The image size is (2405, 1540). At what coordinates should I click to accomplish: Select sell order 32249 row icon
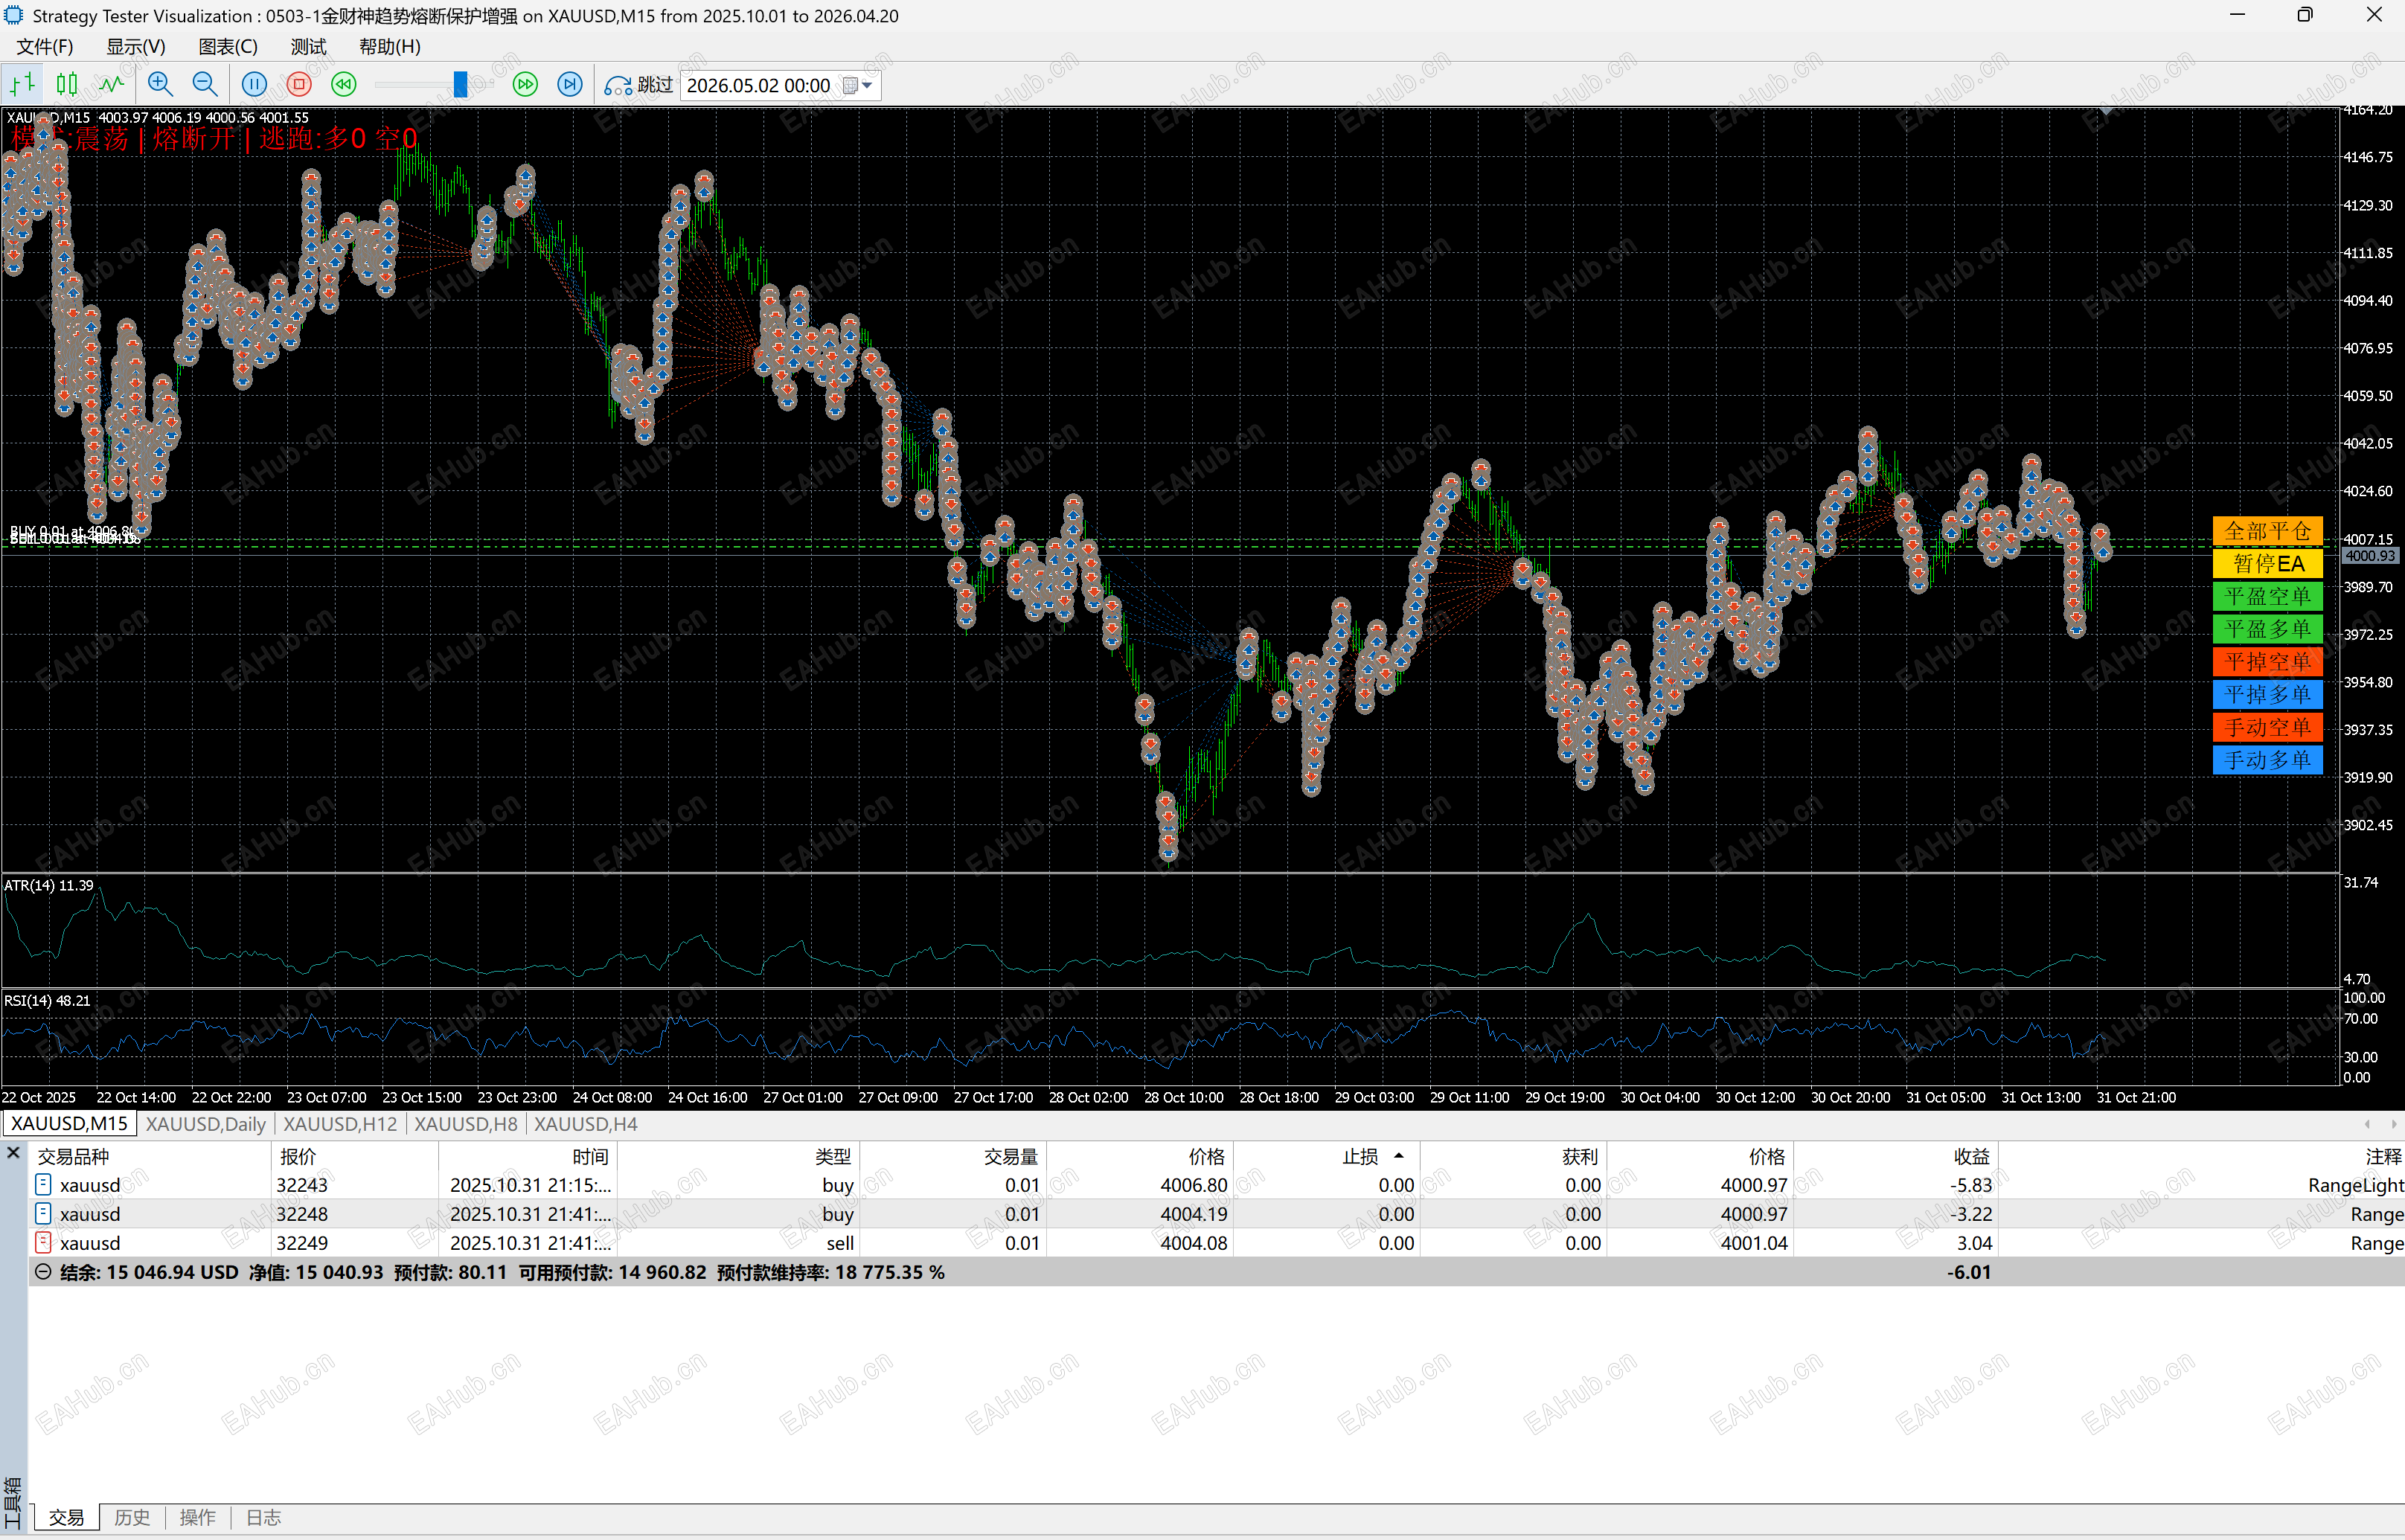point(43,1243)
